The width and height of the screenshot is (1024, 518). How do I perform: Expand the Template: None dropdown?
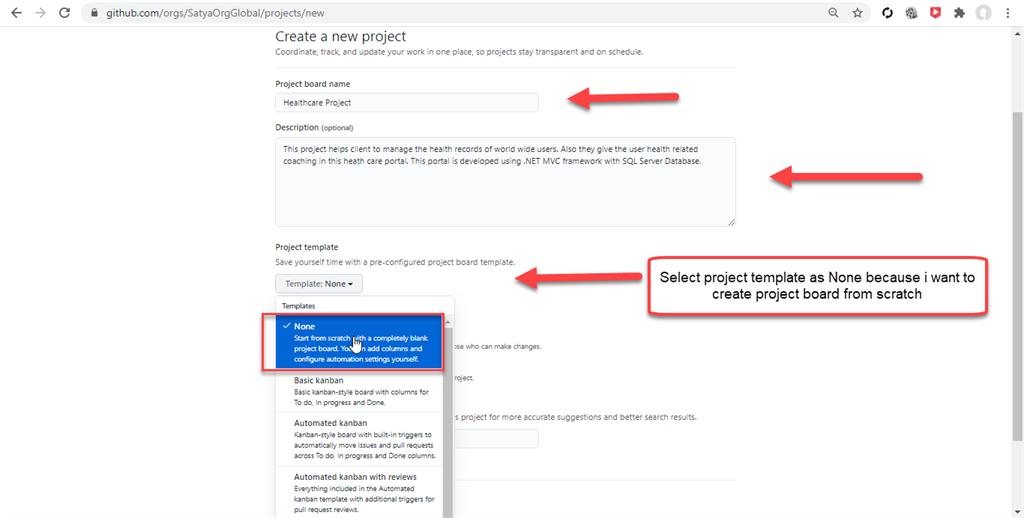tap(319, 284)
